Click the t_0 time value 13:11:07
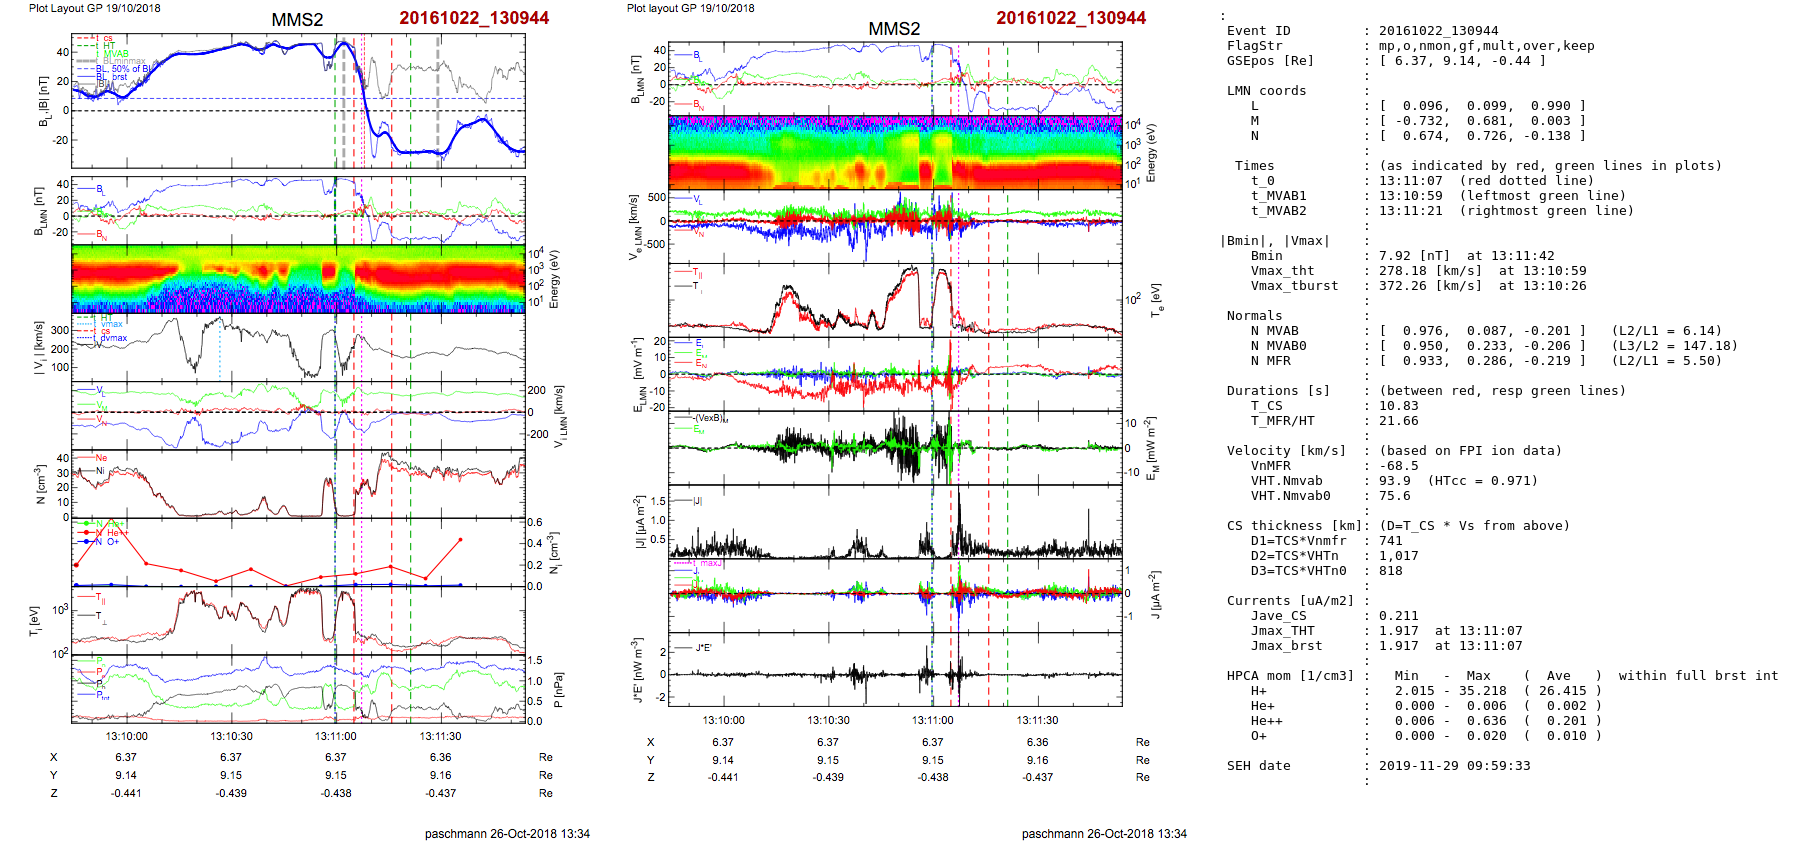The image size is (1804, 841). point(1411,181)
